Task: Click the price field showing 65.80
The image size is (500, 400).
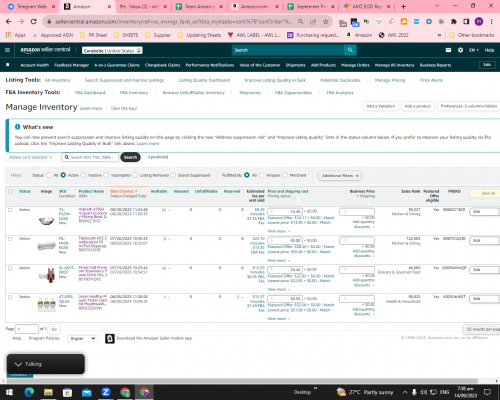Action: click(285, 240)
